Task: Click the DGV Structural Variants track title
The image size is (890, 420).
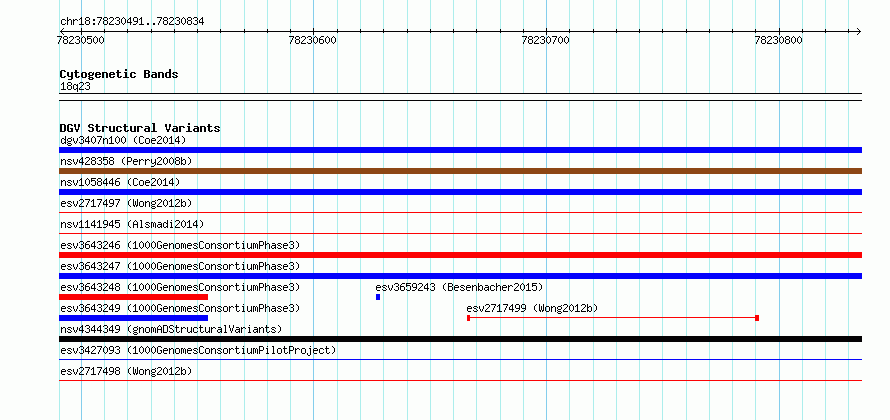Action: (x=140, y=128)
